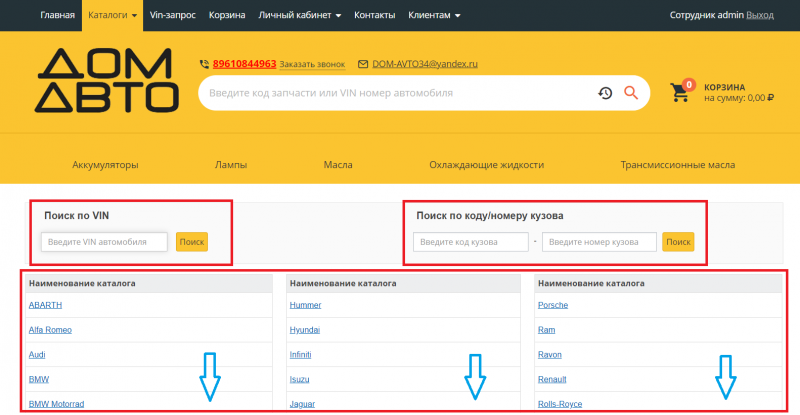Screen dimensions: 800x415
Task: Open the Rolls-Royce catalog
Action: tap(560, 404)
